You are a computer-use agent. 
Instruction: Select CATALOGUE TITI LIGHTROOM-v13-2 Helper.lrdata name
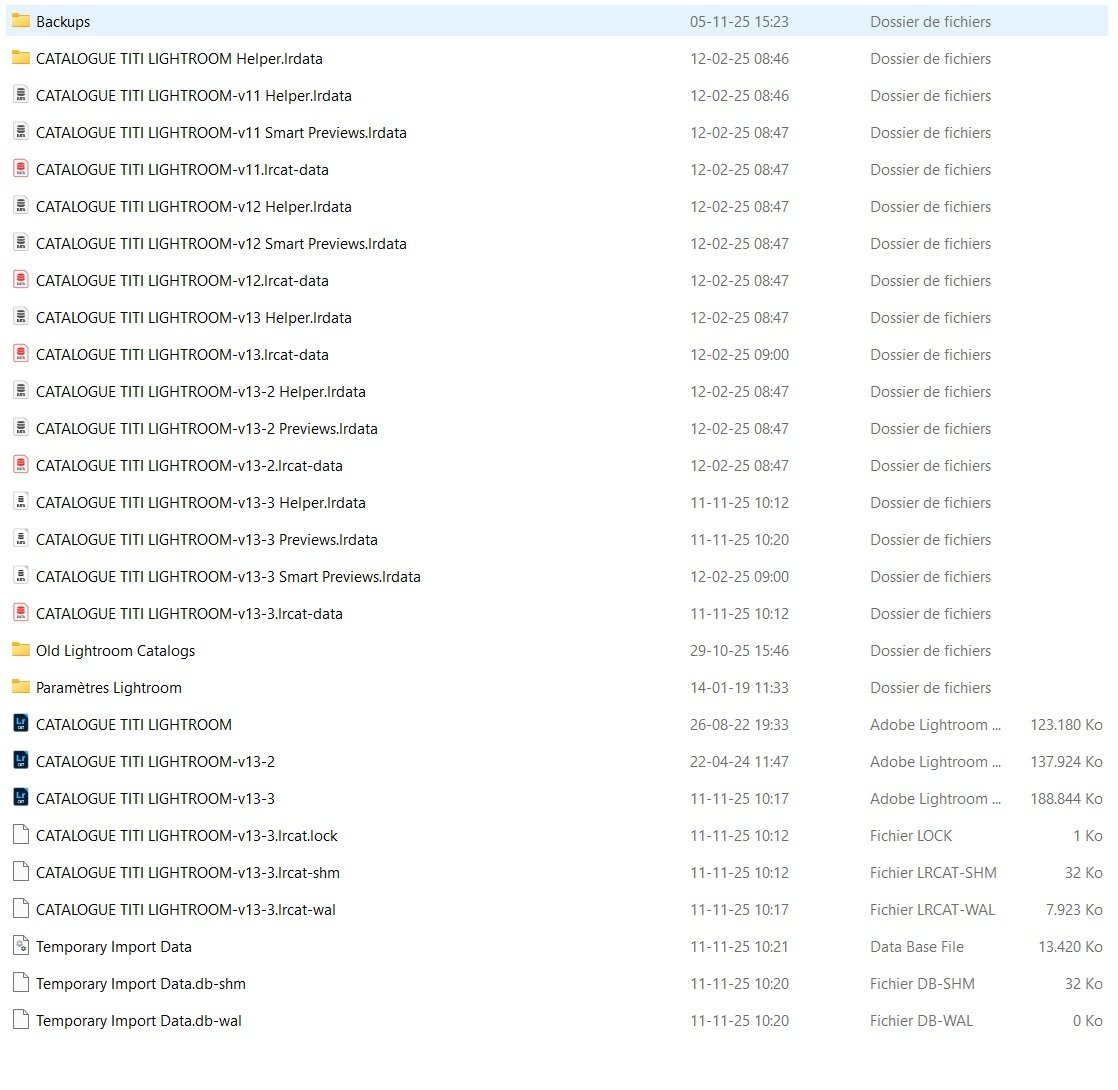pyautogui.click(x=200, y=392)
